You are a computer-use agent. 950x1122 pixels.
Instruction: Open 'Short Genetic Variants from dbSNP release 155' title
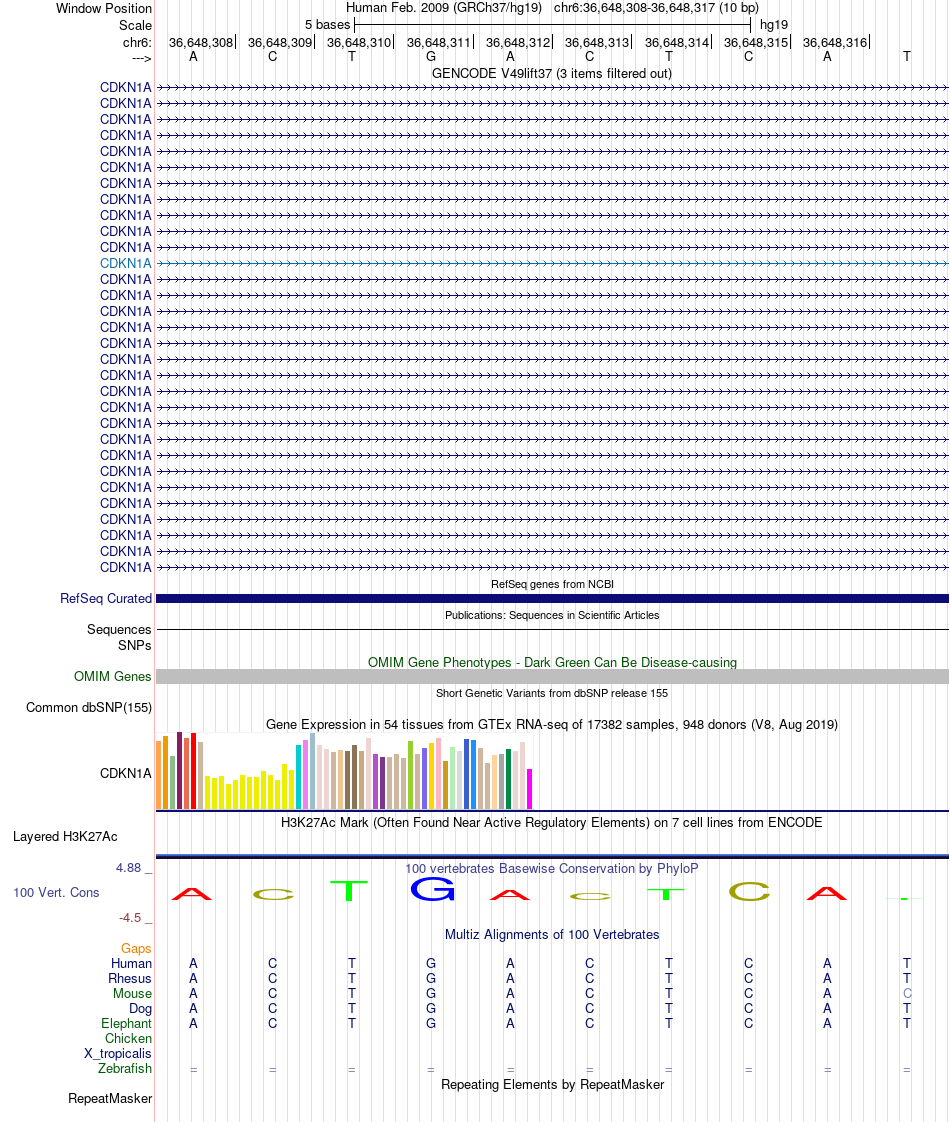(552, 693)
